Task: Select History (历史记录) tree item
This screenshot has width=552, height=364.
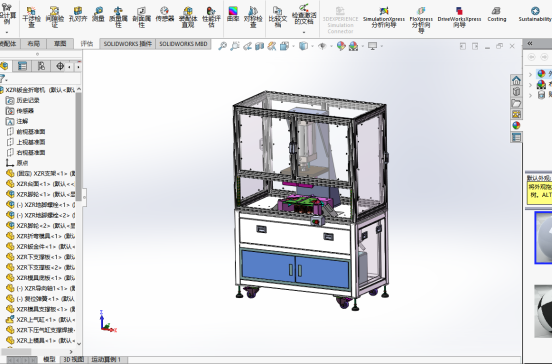Action: 23,100
